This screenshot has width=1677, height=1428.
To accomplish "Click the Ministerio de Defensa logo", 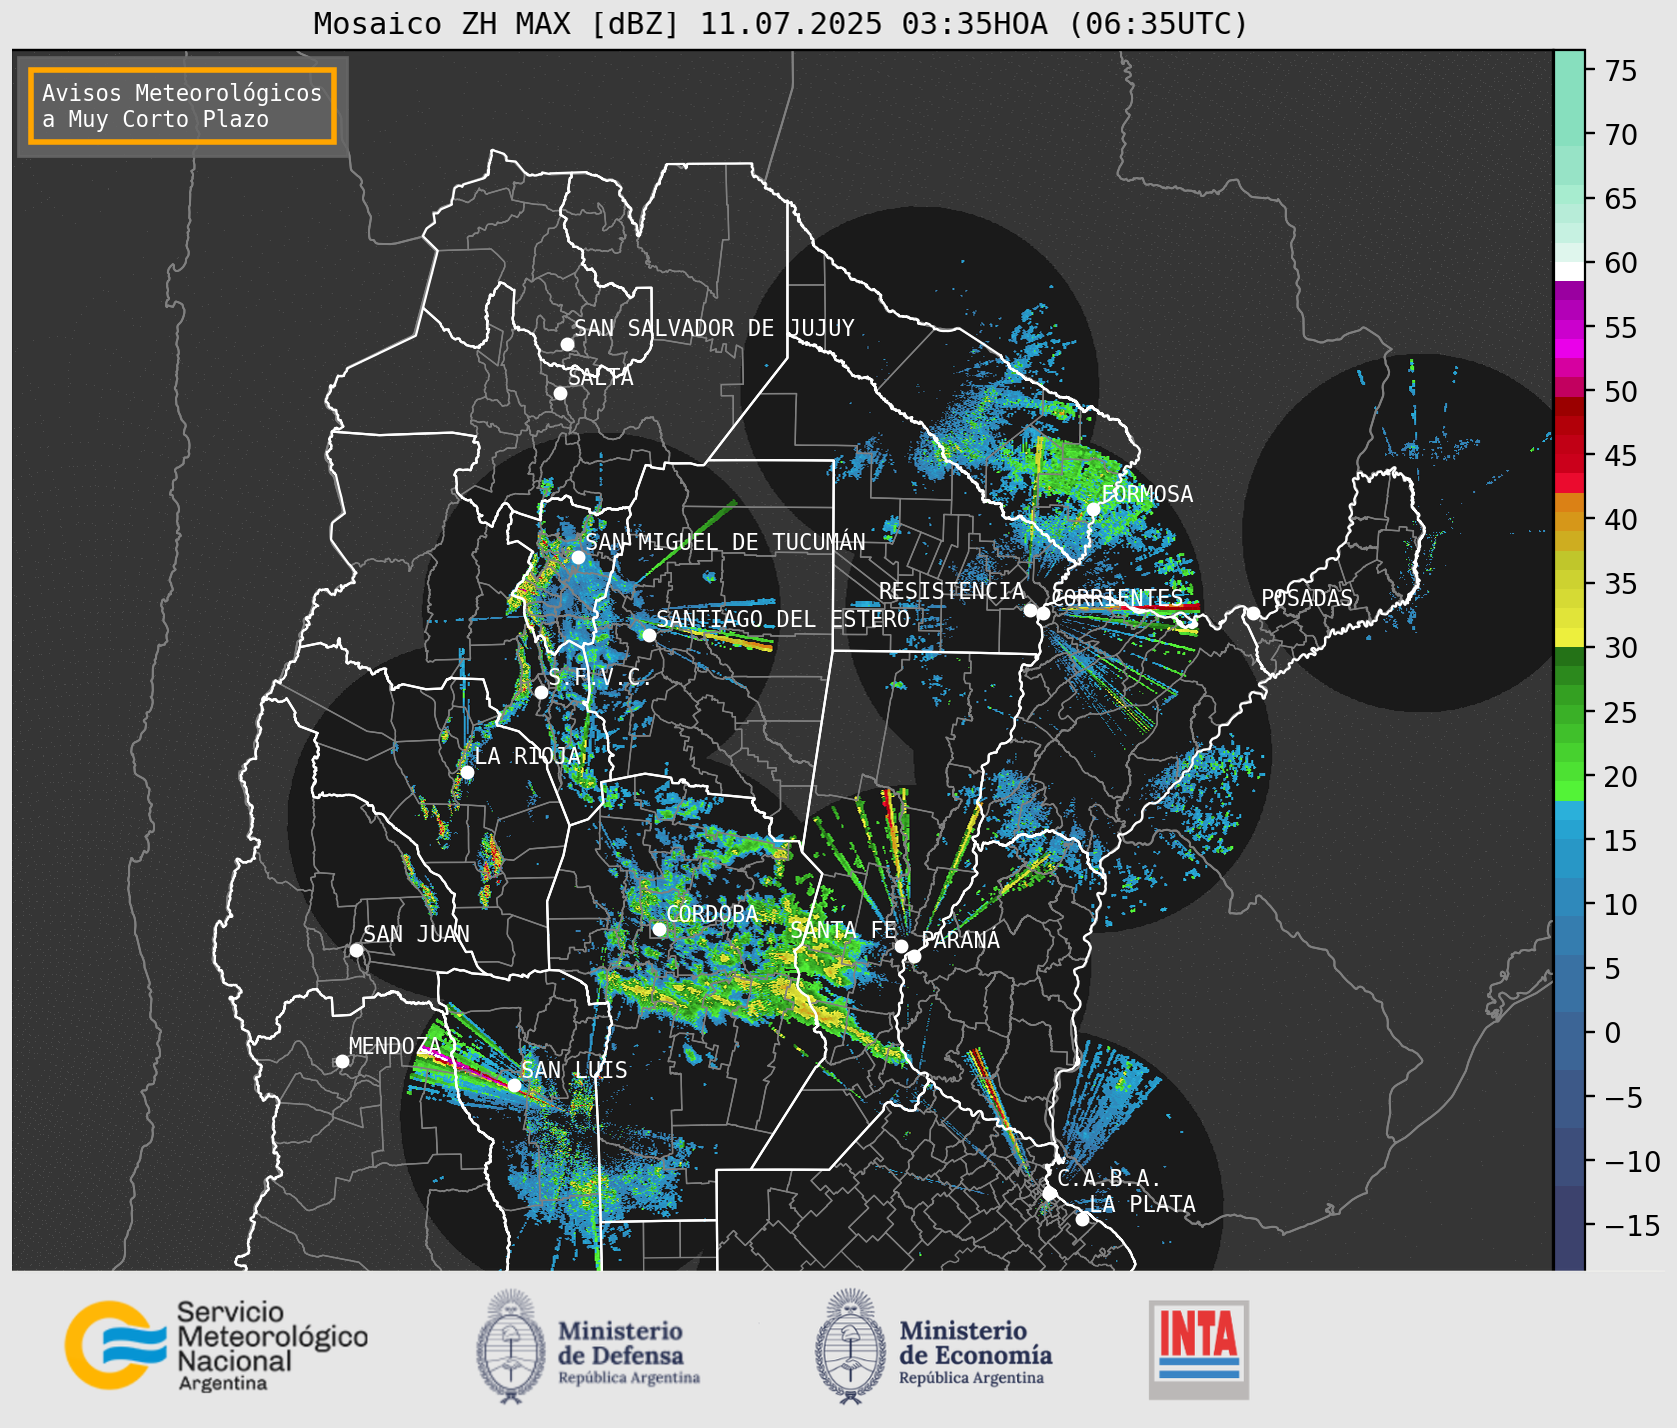I will click(x=588, y=1346).
